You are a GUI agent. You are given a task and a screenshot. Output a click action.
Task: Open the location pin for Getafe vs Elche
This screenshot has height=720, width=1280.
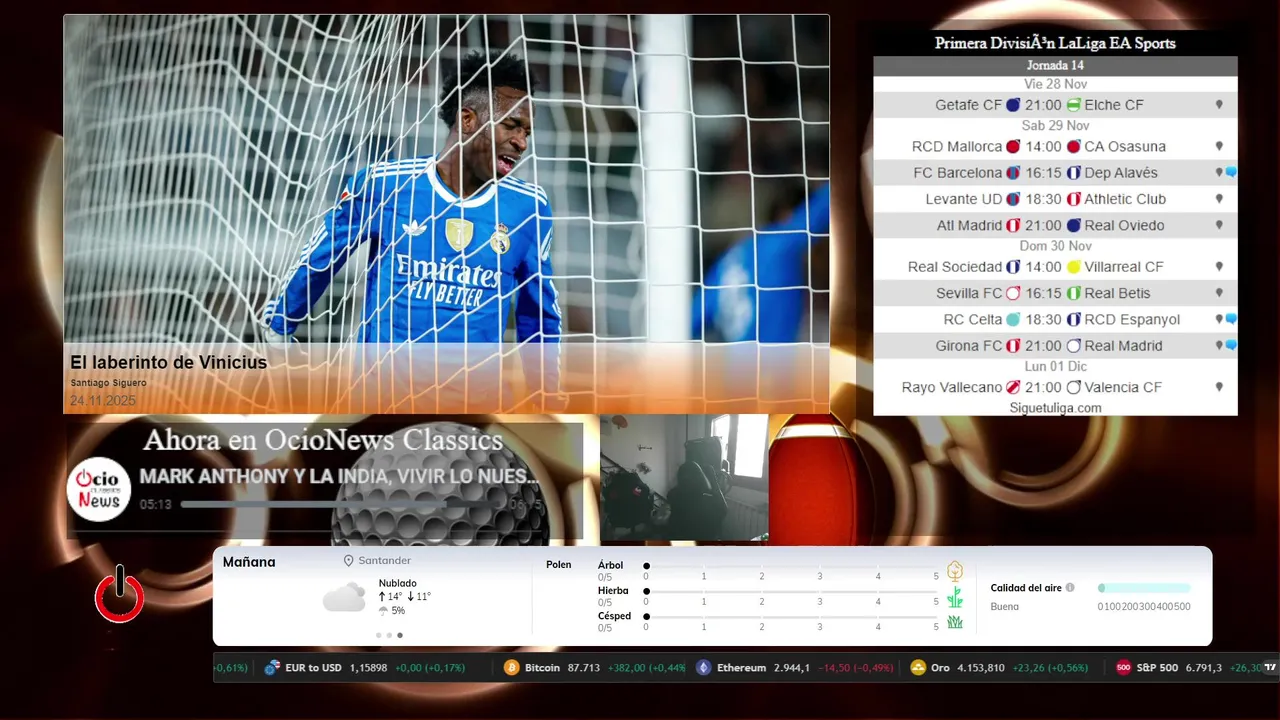(x=1219, y=104)
